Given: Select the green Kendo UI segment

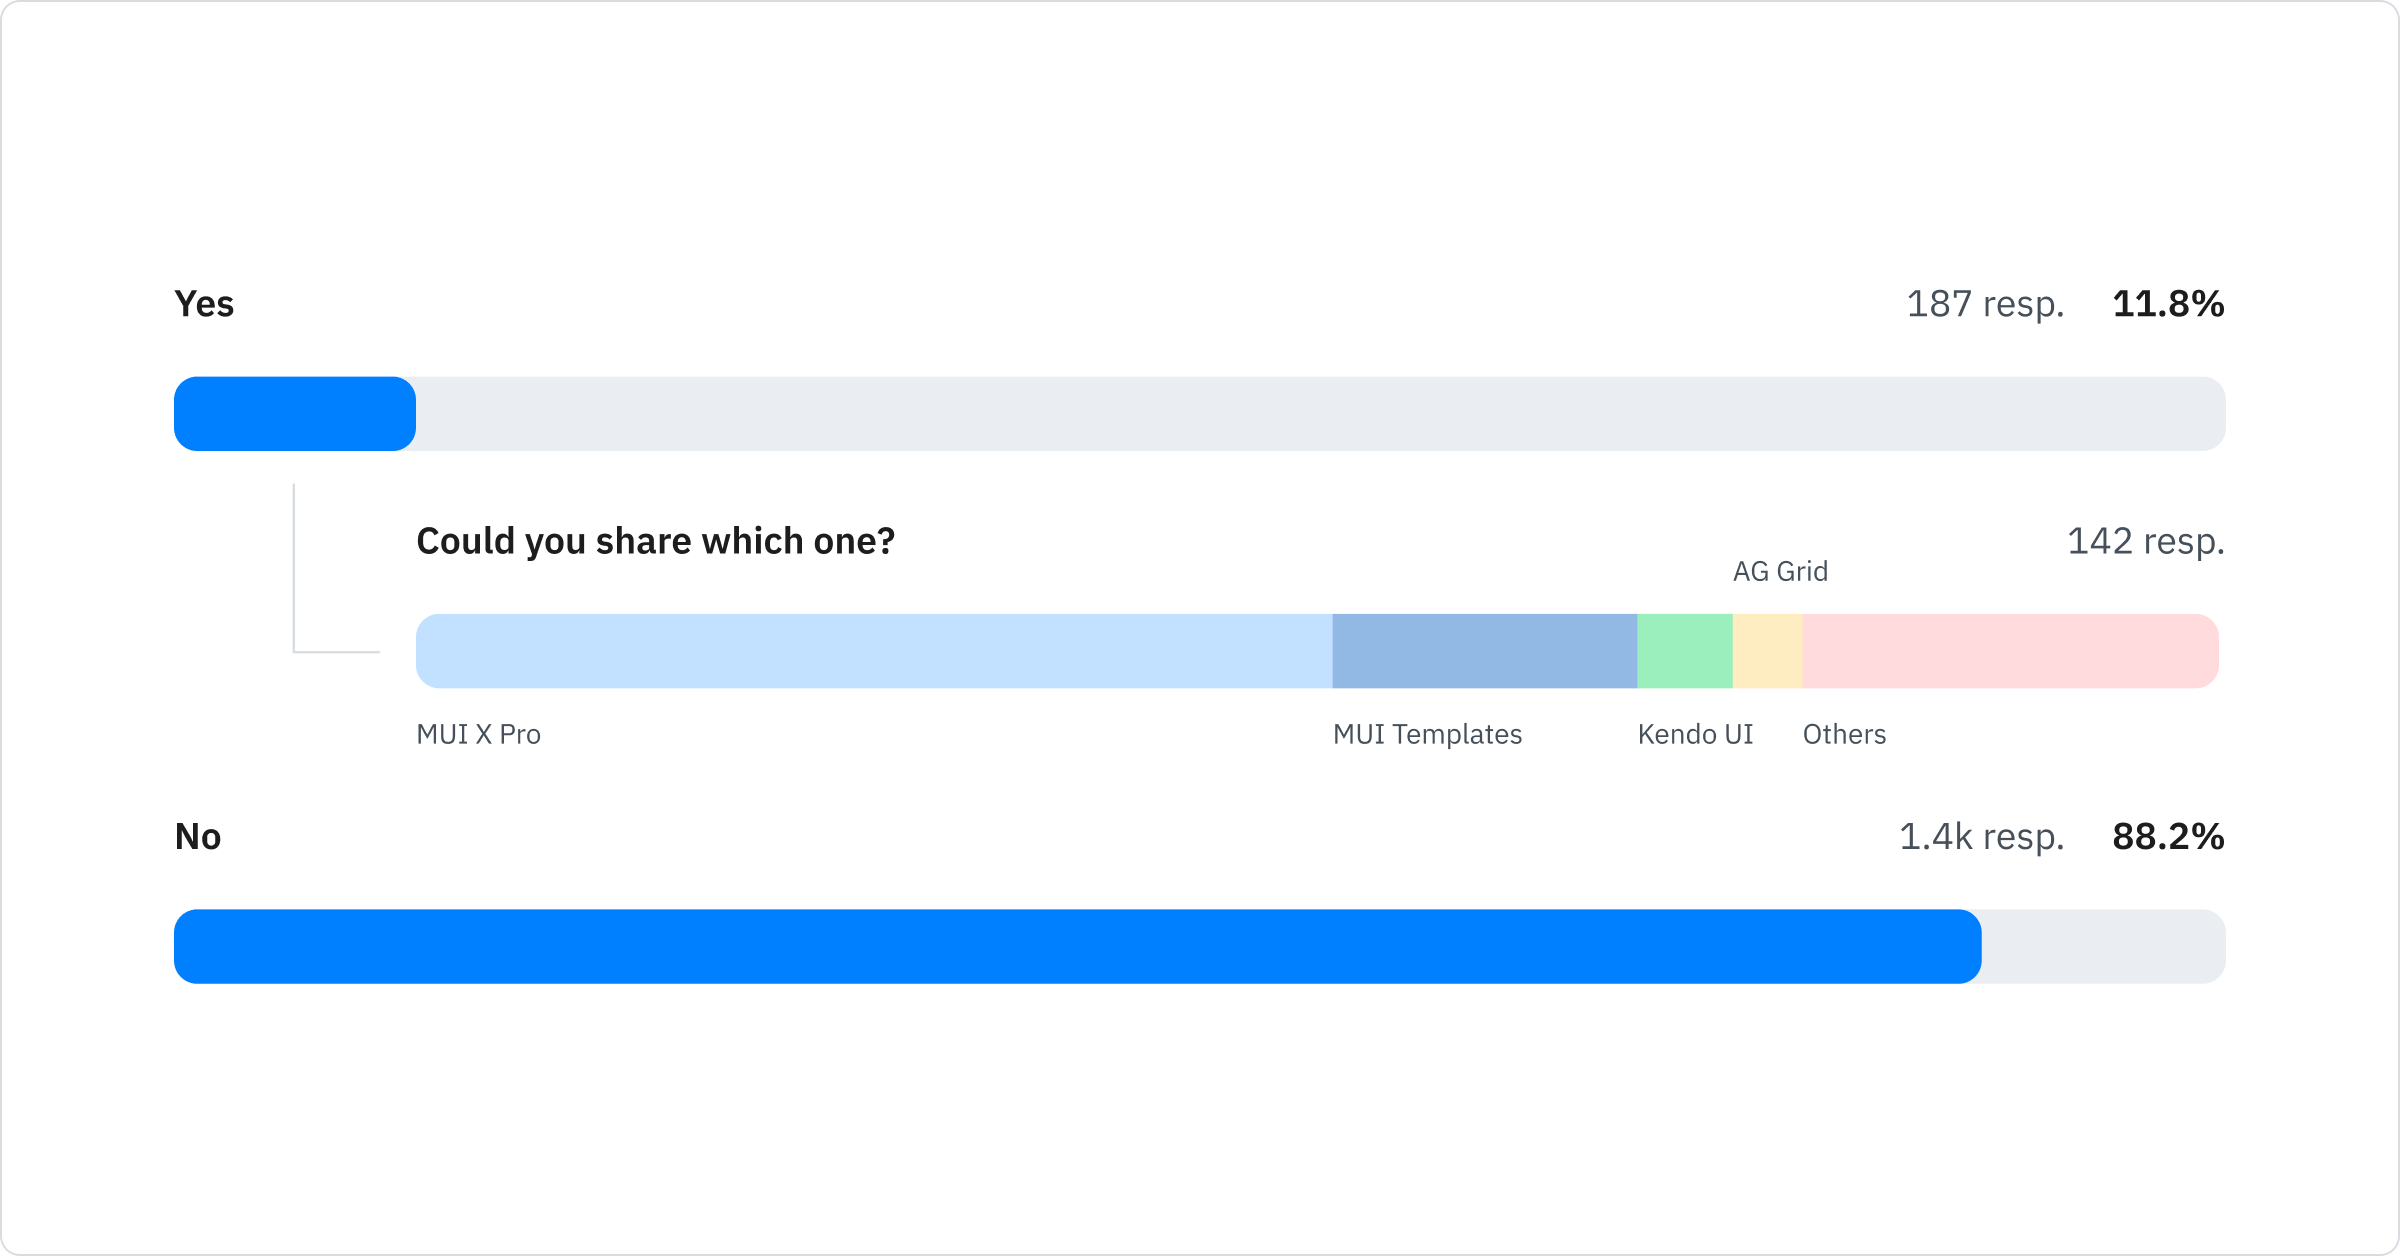Looking at the screenshot, I should pos(1684,651).
